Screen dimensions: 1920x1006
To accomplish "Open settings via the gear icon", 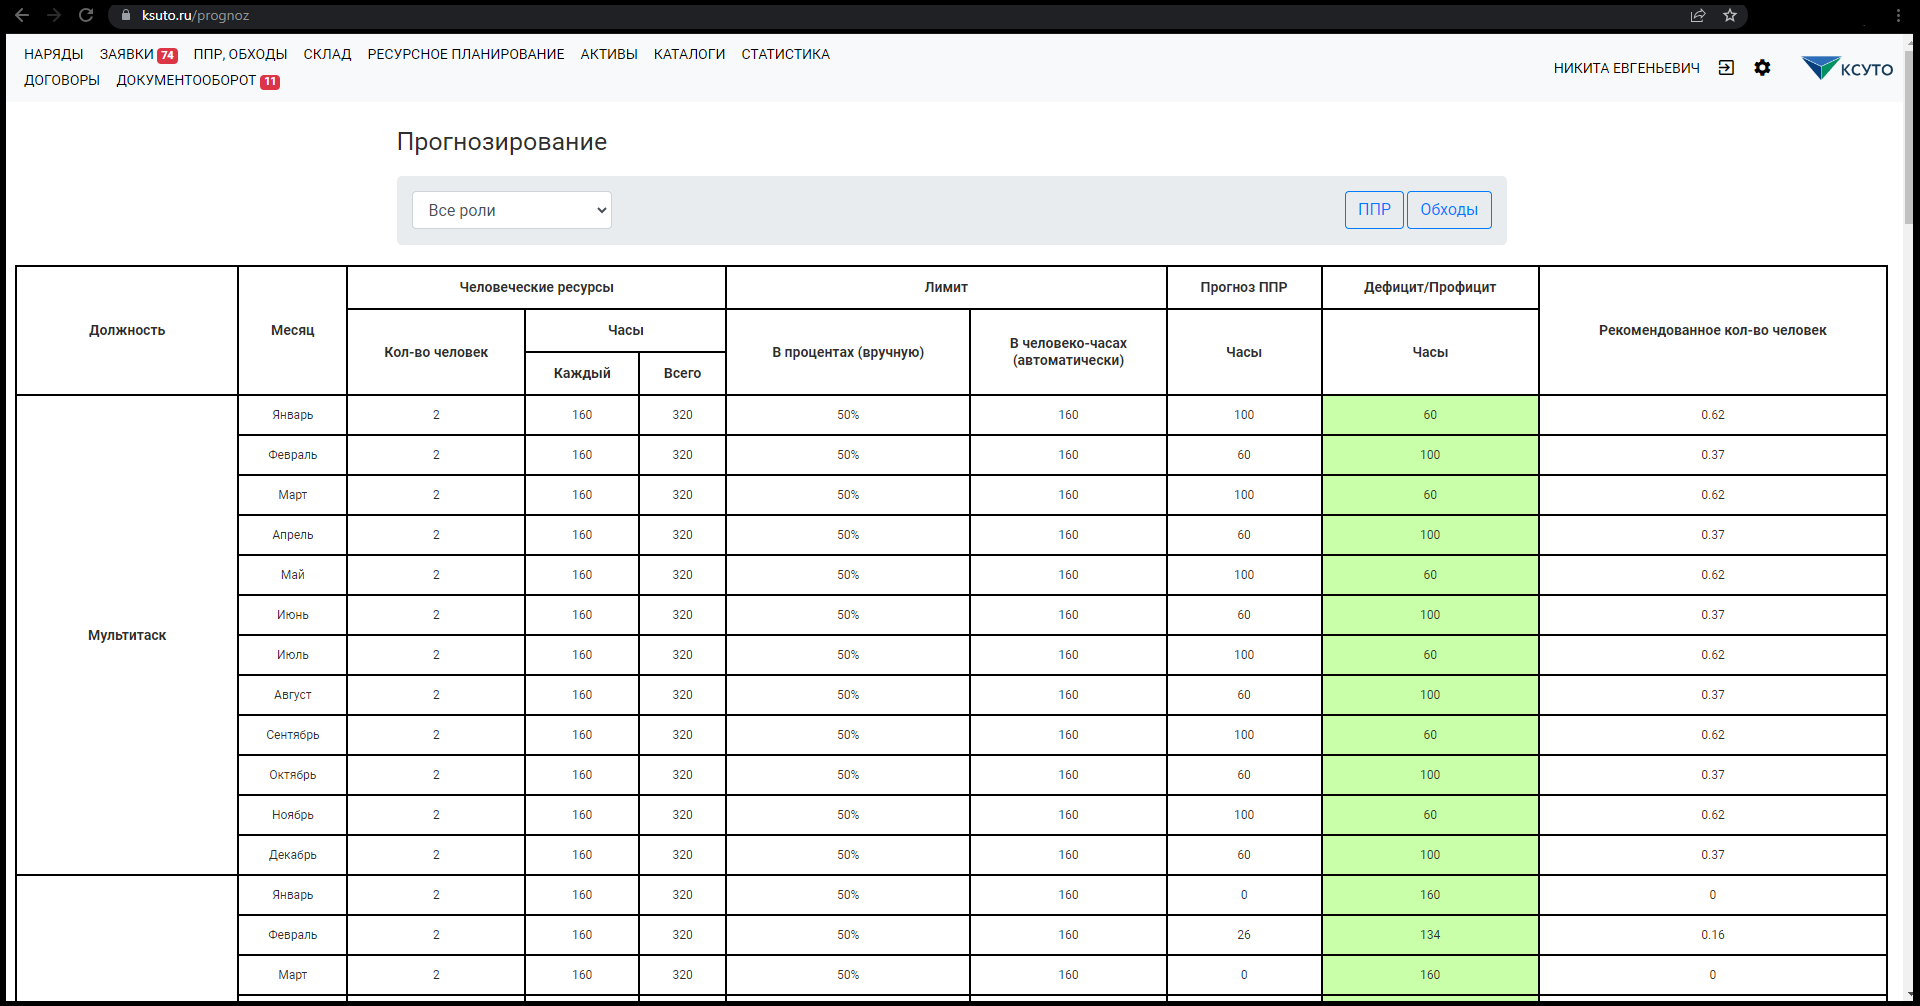I will pyautogui.click(x=1762, y=68).
